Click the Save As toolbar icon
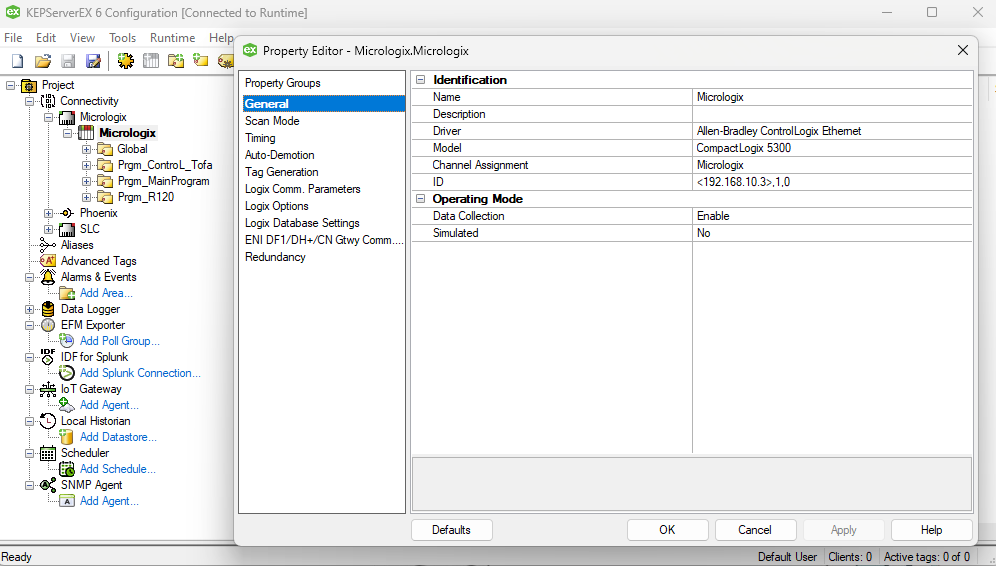The height and width of the screenshot is (566, 996). (93, 61)
